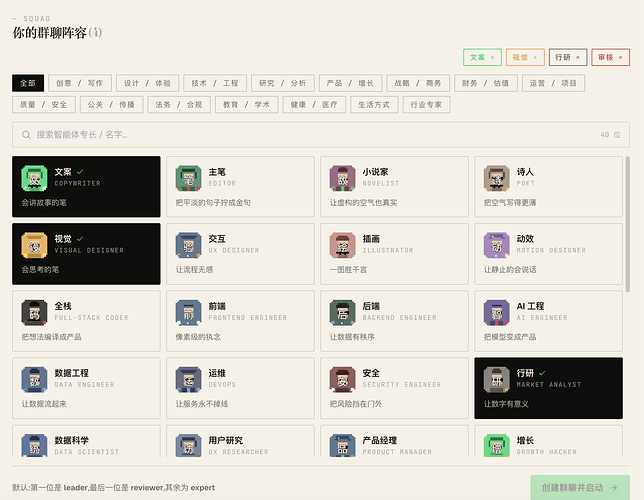Viewport: 644px width, 500px height.
Task: Click the 主笔 Editor avatar icon
Action: (x=188, y=178)
